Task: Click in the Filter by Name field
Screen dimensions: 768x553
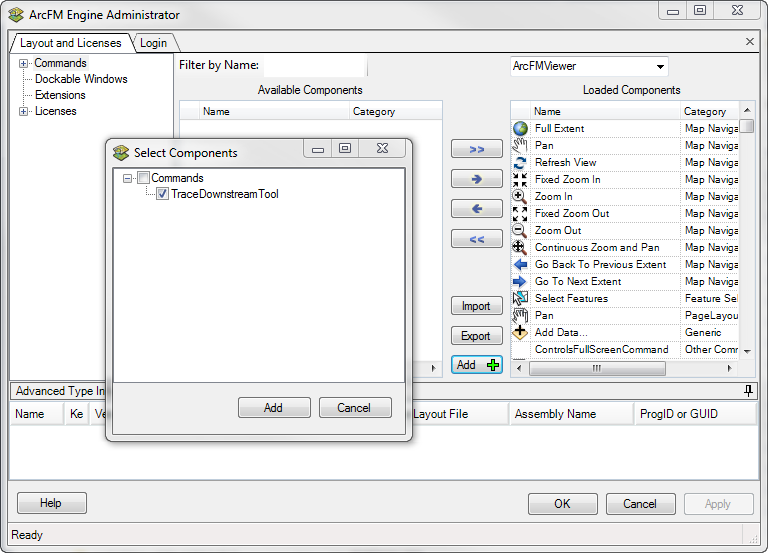Action: [315, 65]
